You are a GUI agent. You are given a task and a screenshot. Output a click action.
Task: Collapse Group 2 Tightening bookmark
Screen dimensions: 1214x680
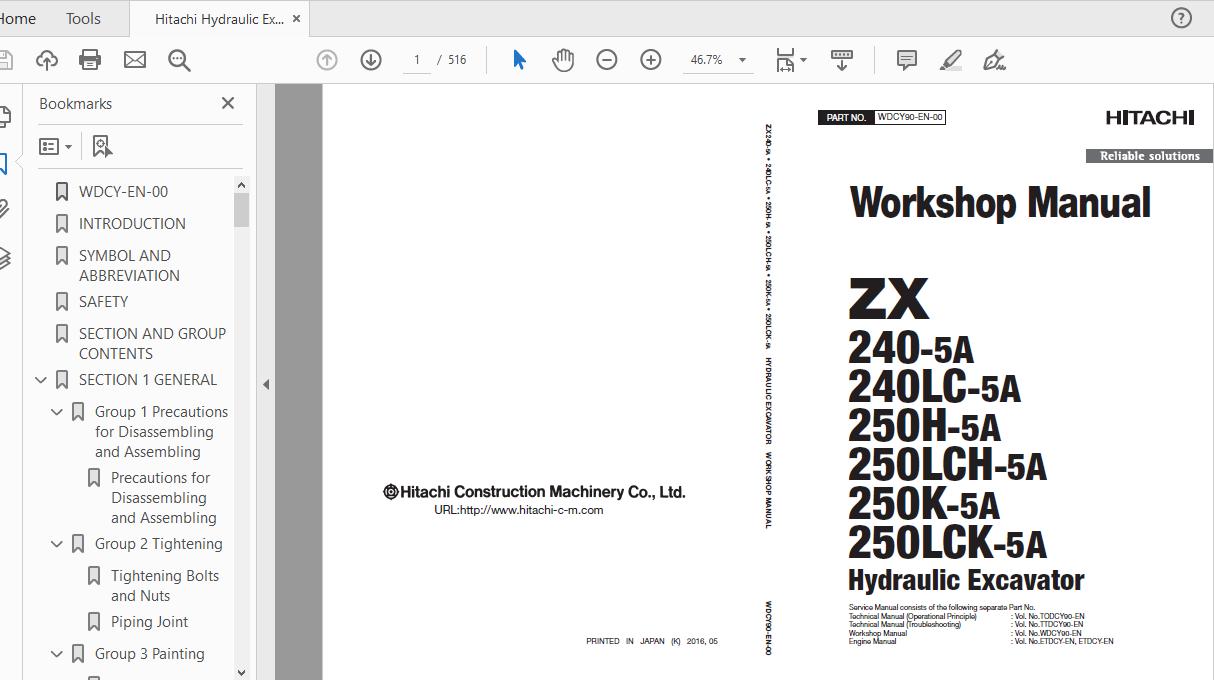tap(57, 544)
